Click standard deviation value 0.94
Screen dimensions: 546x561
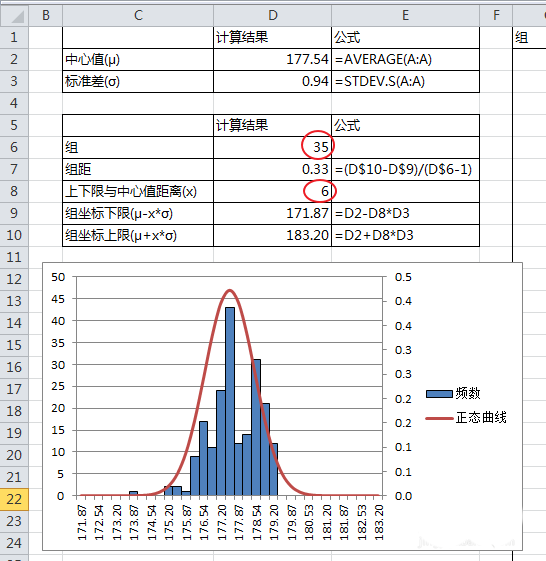[x=273, y=82]
